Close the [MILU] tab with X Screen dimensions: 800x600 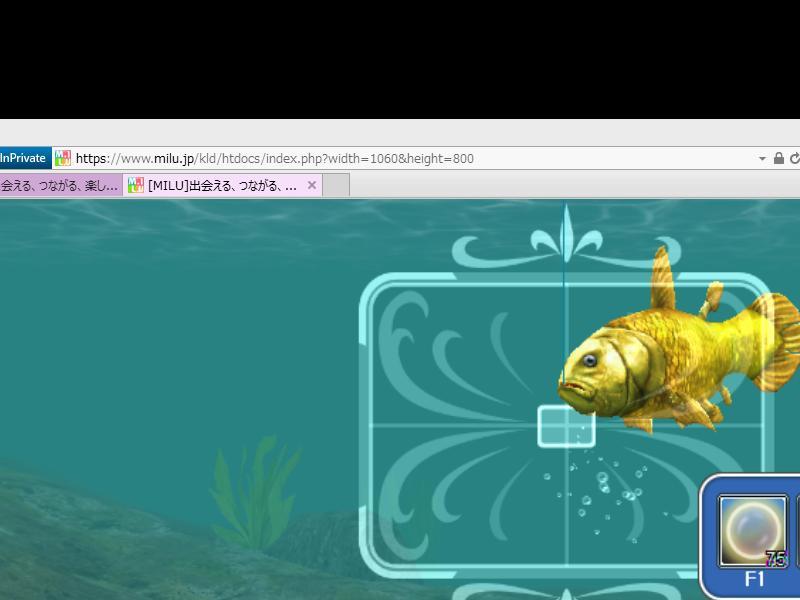[312, 185]
